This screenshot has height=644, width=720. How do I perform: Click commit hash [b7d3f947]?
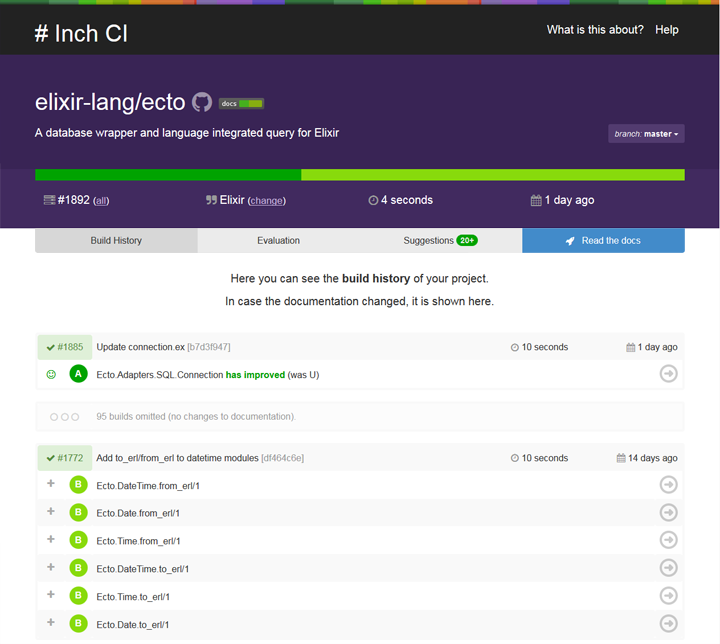click(209, 347)
